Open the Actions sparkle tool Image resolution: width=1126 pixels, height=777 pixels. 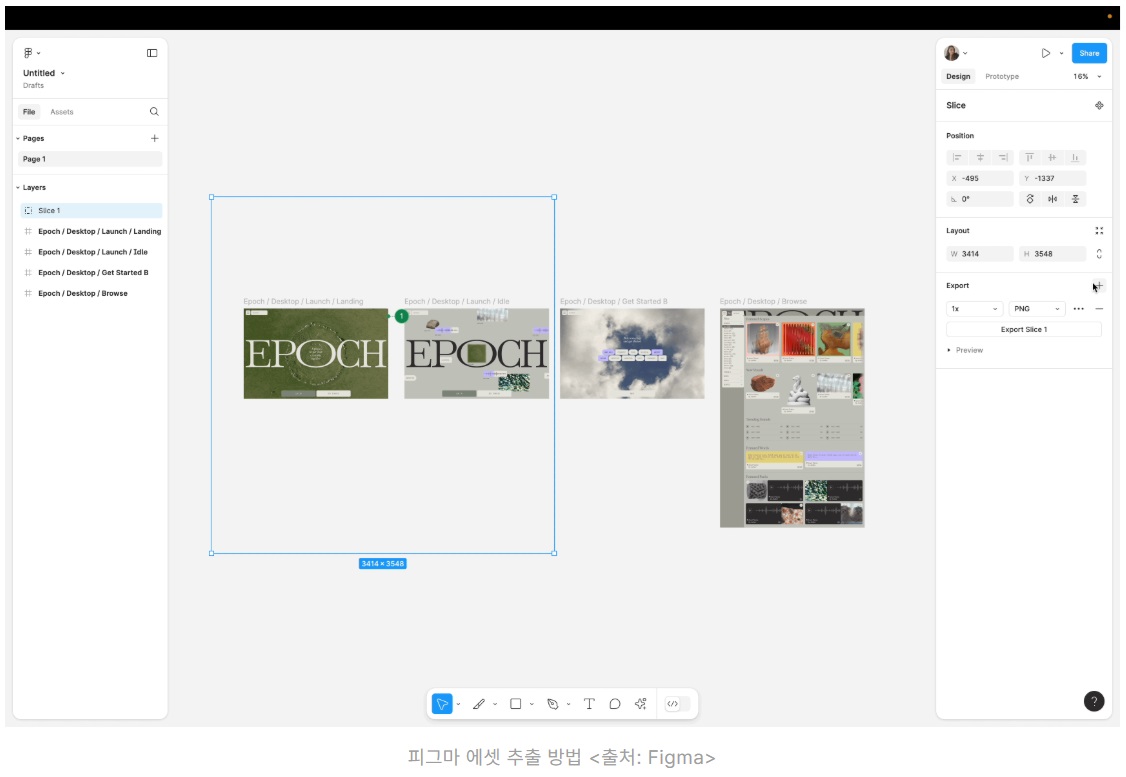(x=641, y=704)
